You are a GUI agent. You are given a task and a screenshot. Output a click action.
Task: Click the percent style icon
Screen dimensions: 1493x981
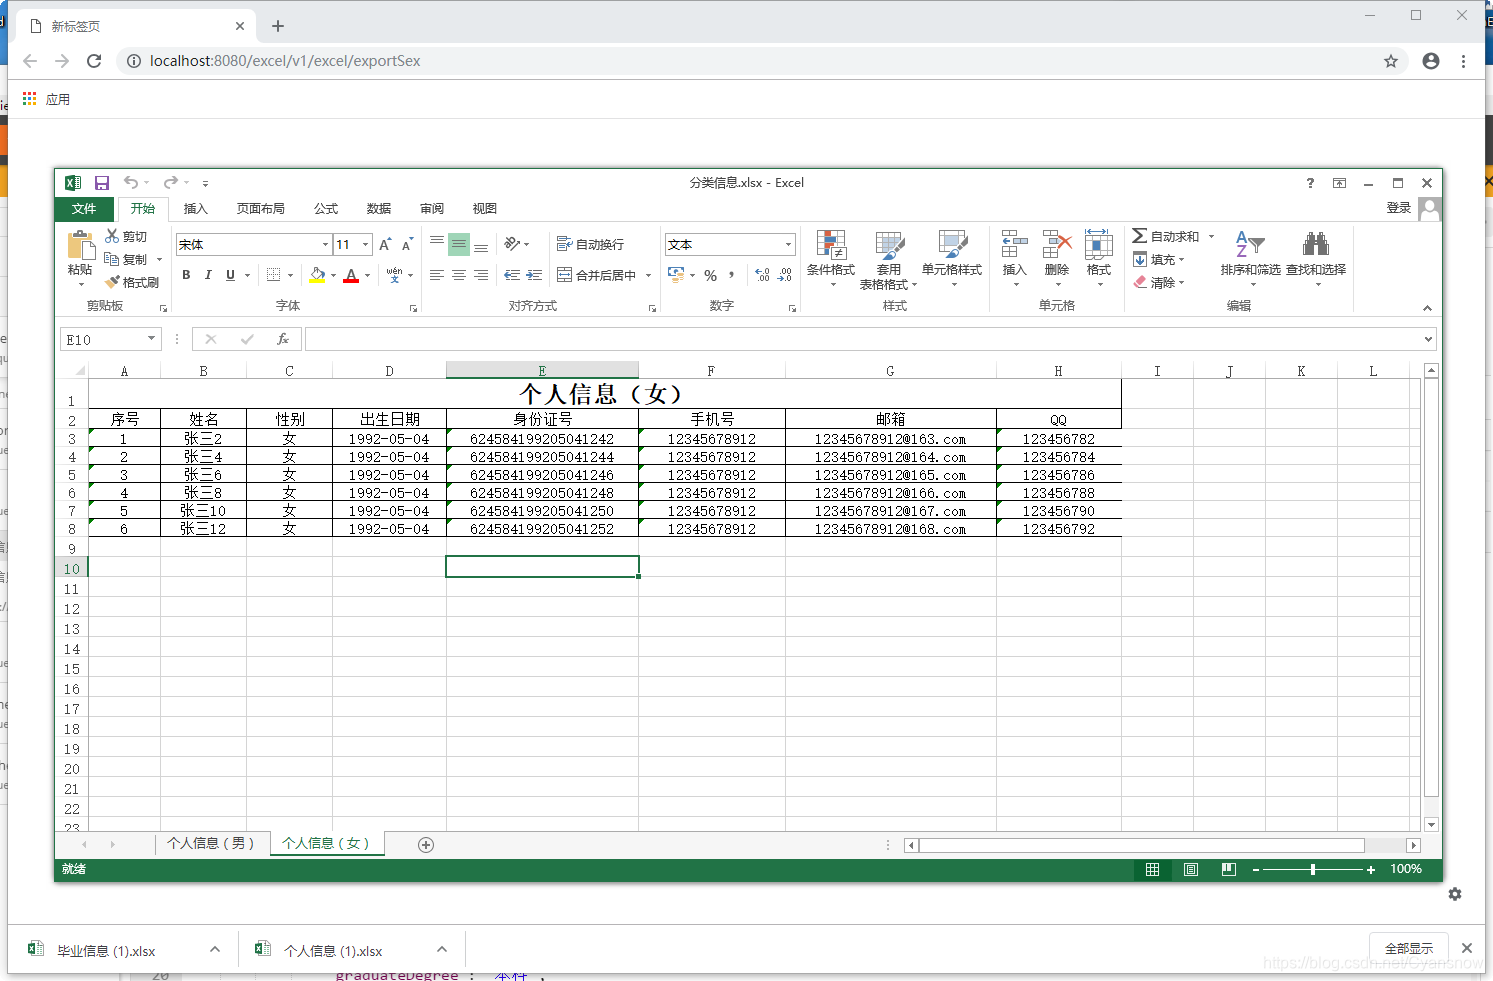pyautogui.click(x=710, y=275)
